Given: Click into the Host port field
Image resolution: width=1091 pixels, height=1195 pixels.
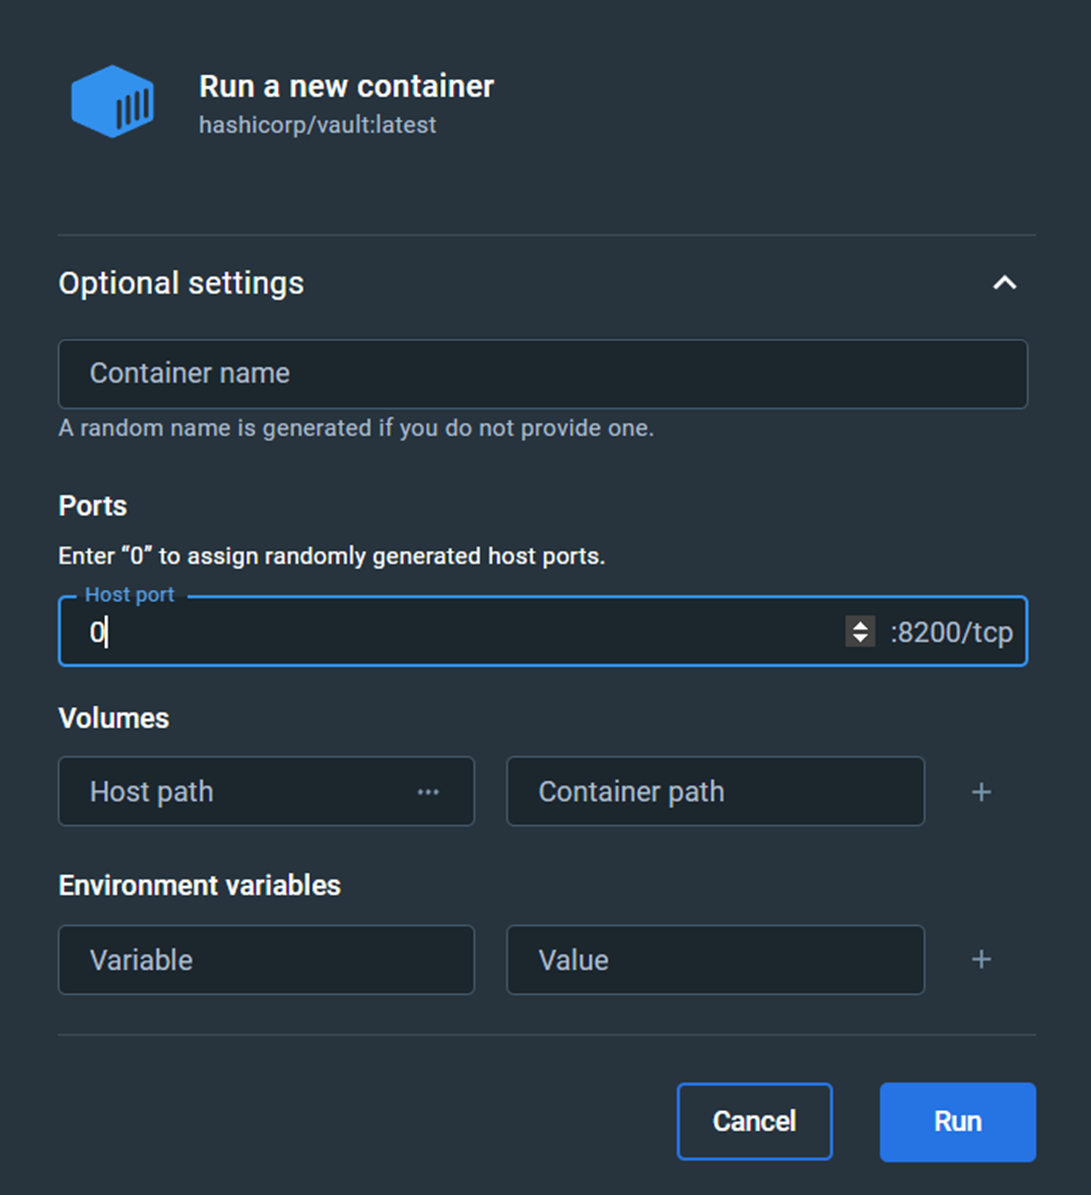Looking at the screenshot, I should [450, 632].
